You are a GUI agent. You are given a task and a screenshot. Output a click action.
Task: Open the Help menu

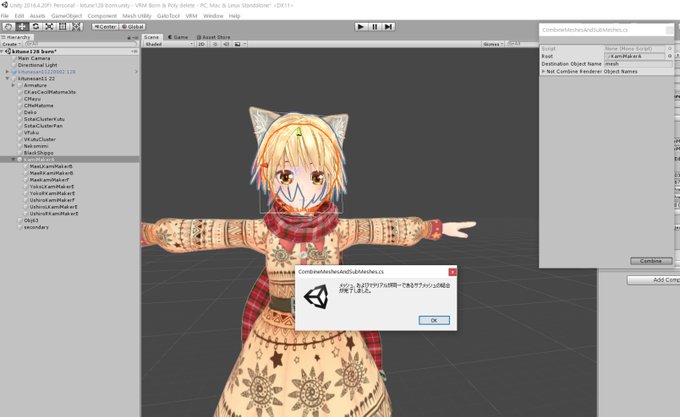point(234,16)
